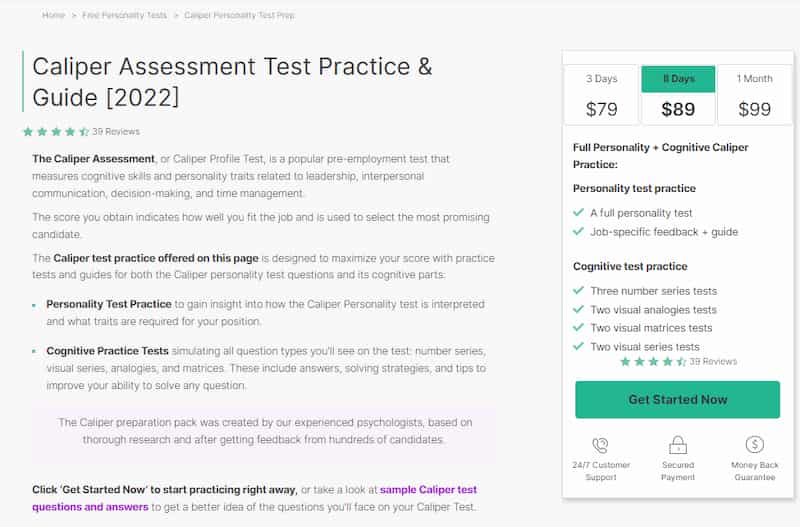Viewport: 800px width, 527px height.
Task: Click the Caliper Personality Test Prep breadcrumb
Action: point(239,15)
